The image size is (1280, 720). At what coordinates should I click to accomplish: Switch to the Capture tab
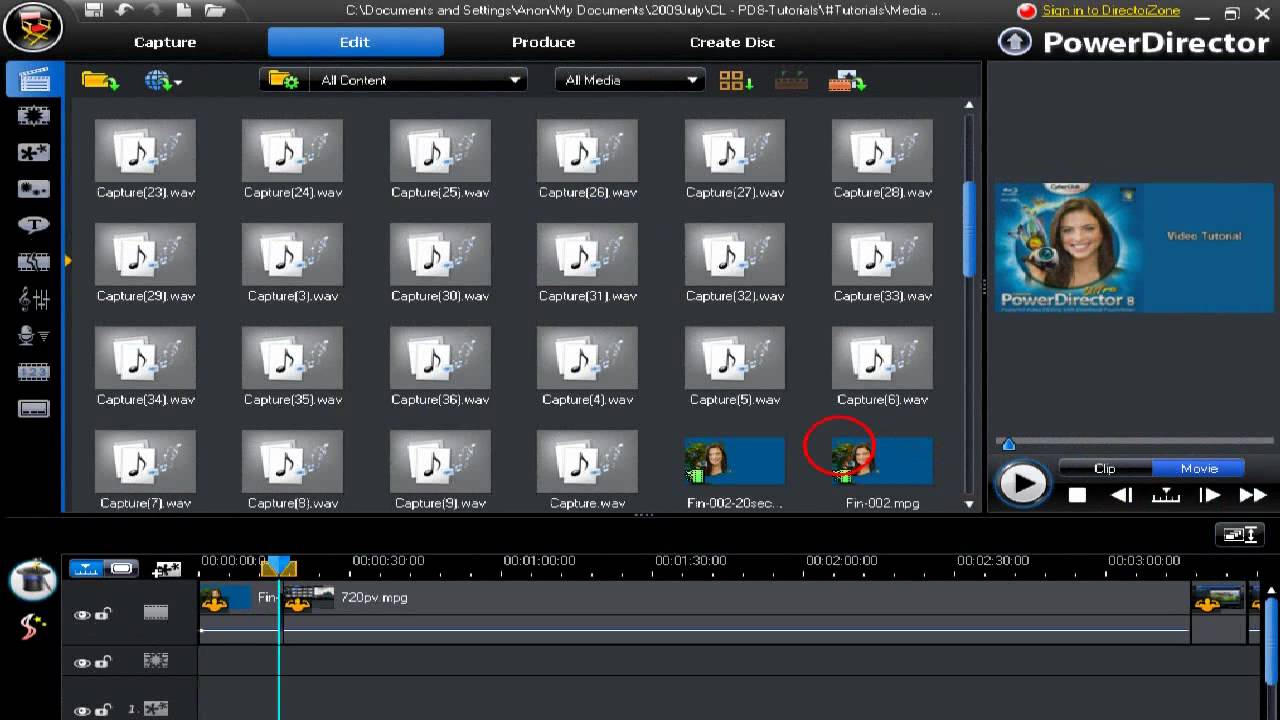coord(165,42)
